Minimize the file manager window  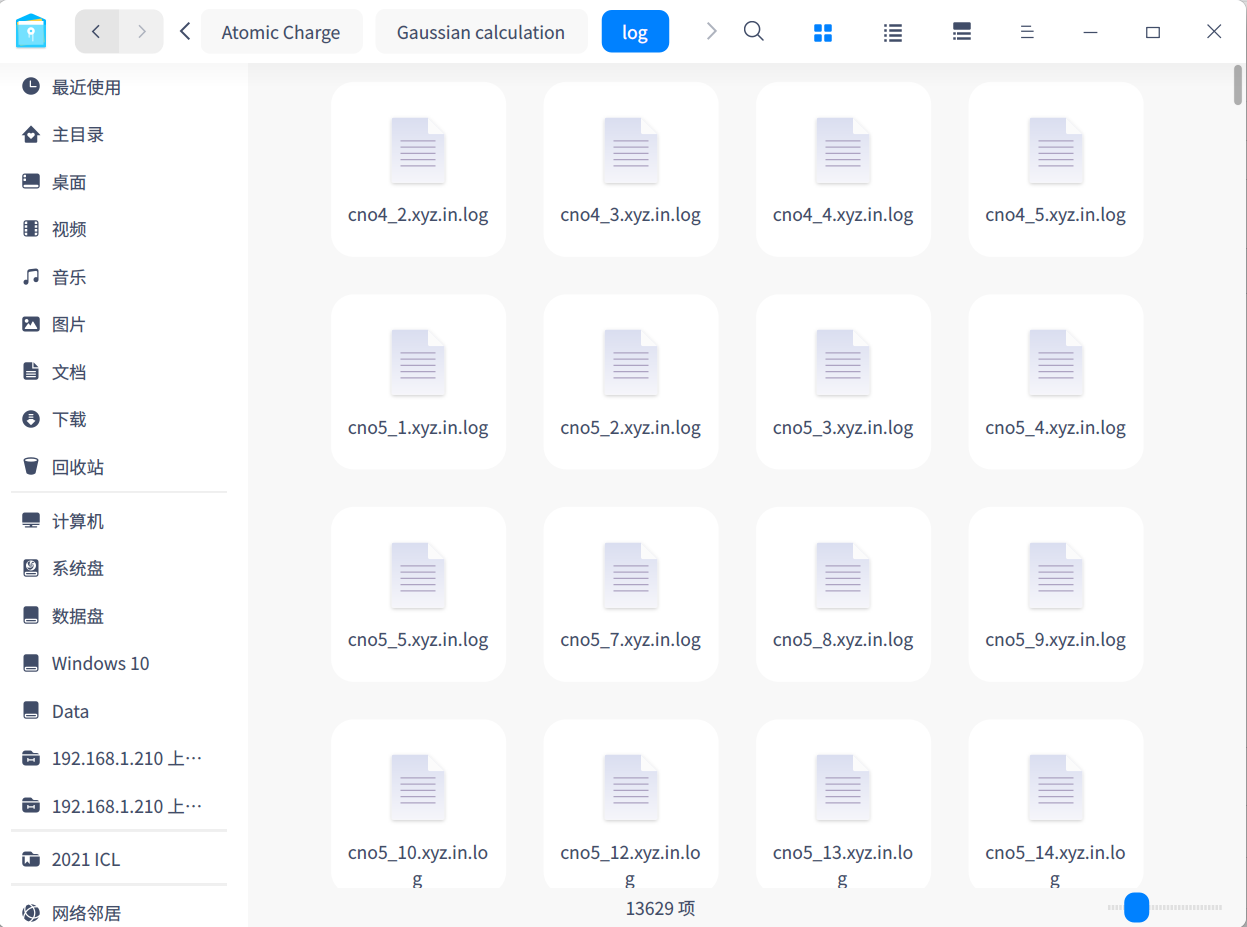(x=1090, y=32)
